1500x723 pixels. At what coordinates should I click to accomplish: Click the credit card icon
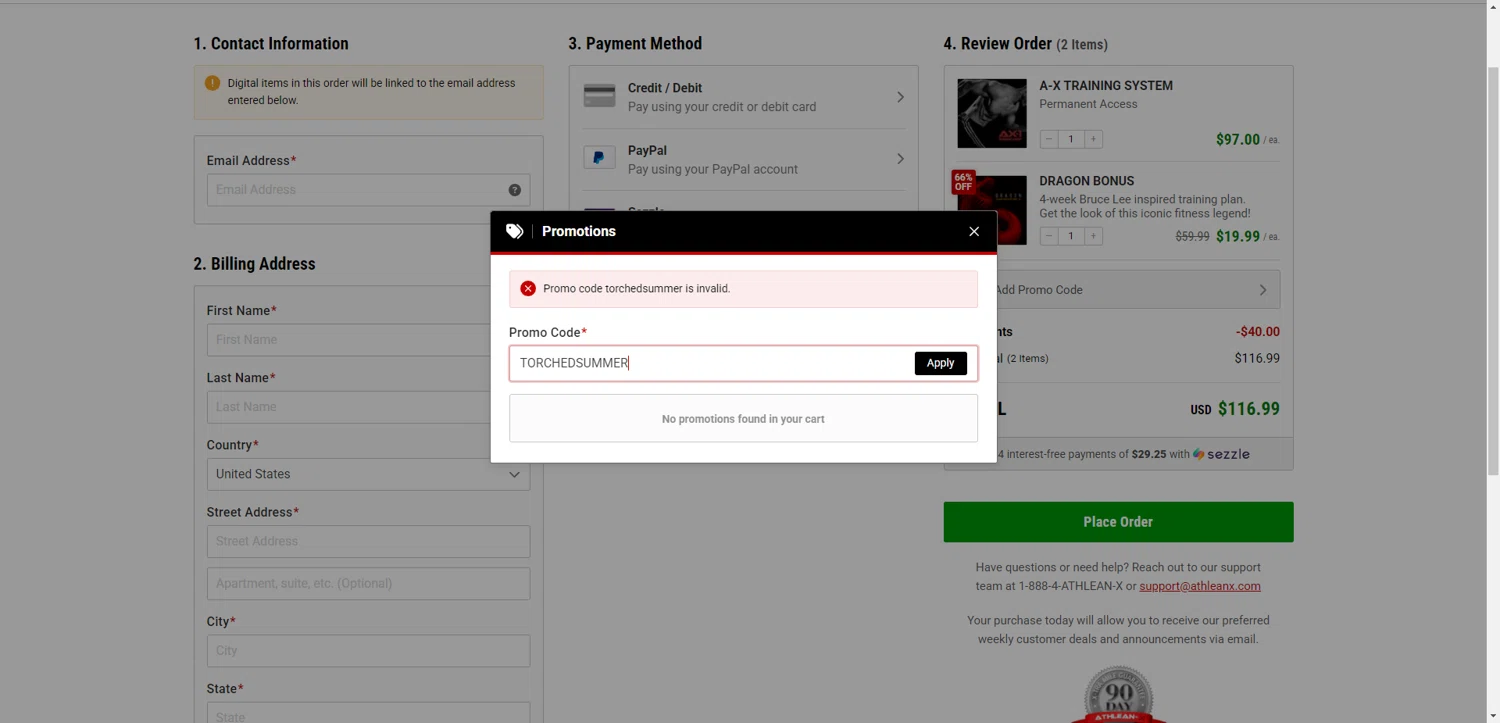(599, 96)
